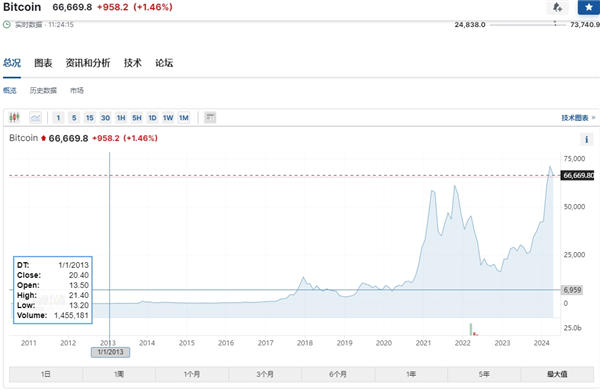Switch to the 论坛 tab
This screenshot has height=391, width=600.
164,63
